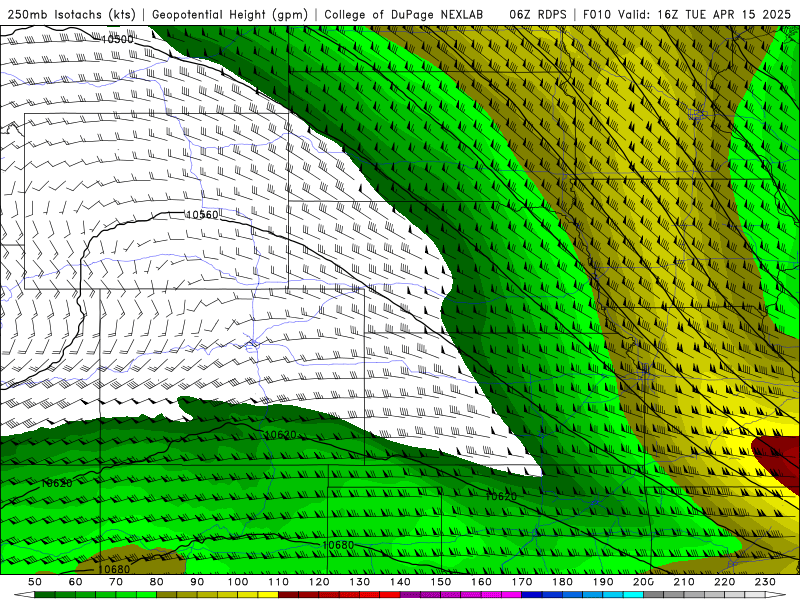Click the 160 value on the color scale
This screenshot has width=800, height=600.
(x=481, y=582)
